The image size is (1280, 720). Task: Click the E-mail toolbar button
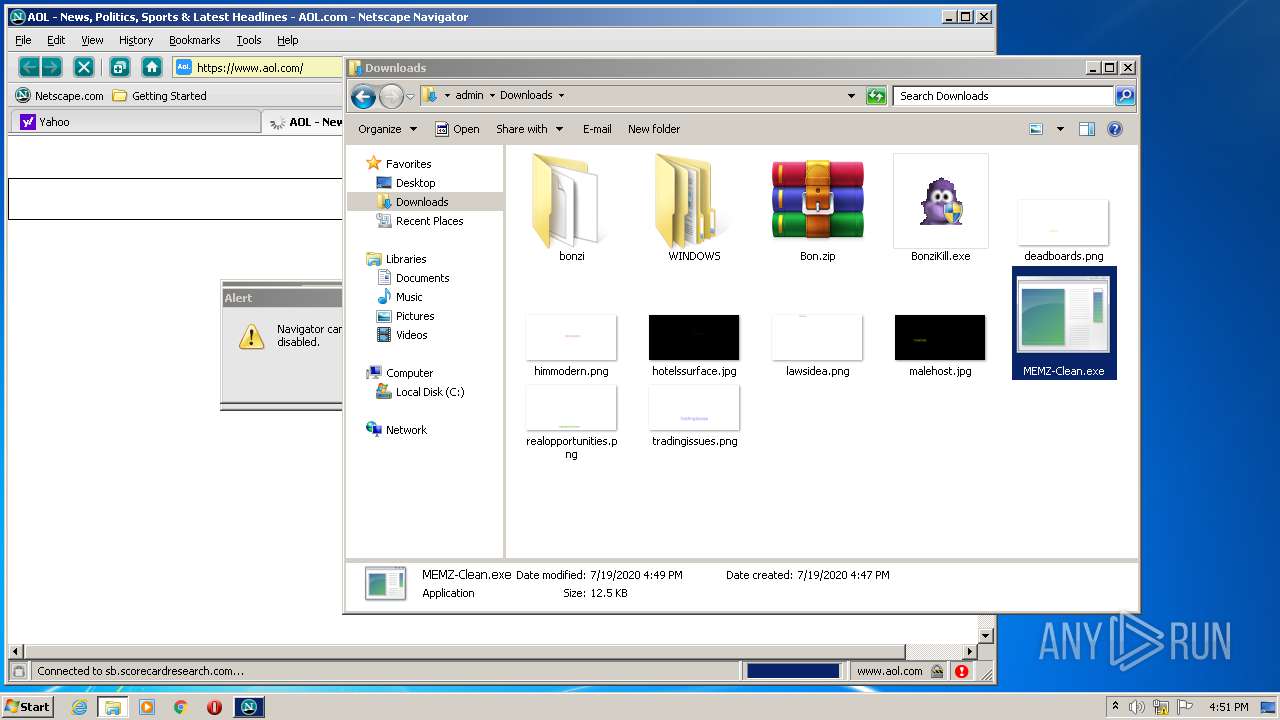[597, 129]
